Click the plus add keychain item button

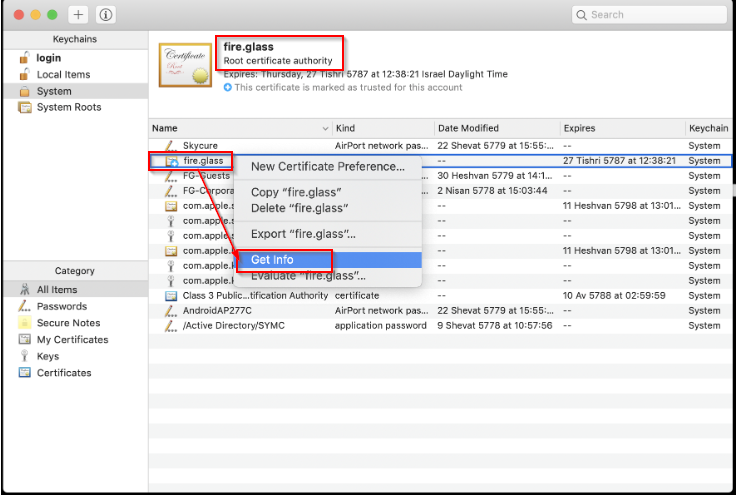point(79,15)
